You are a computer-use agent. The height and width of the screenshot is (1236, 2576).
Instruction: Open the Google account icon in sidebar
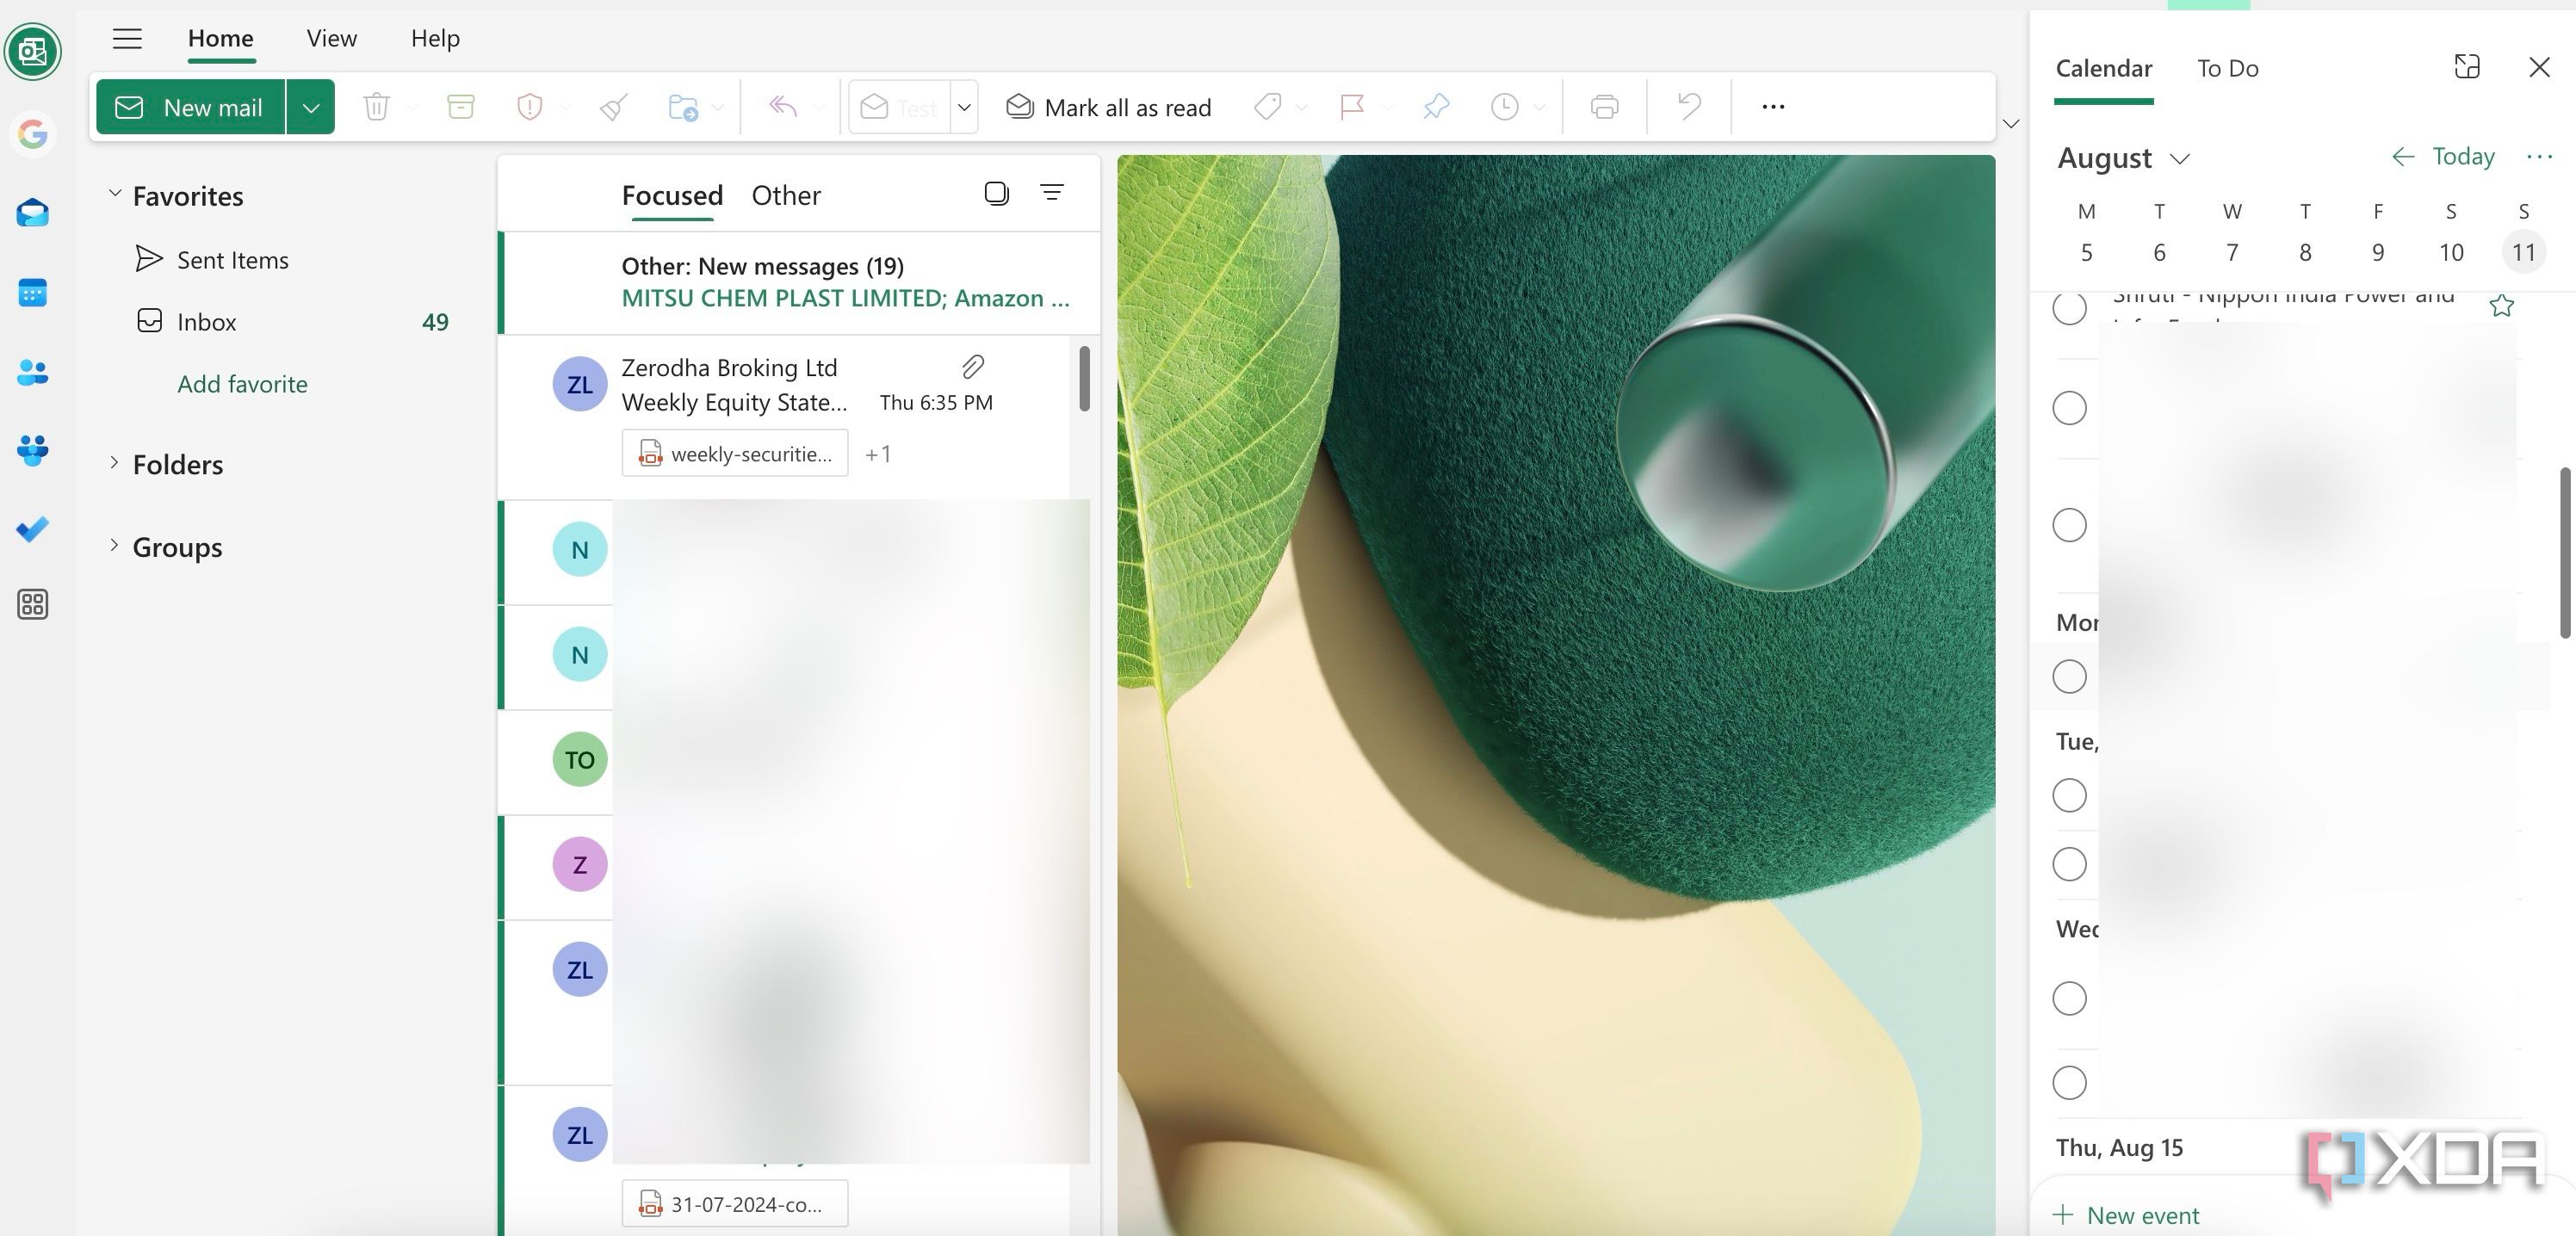coord(33,134)
